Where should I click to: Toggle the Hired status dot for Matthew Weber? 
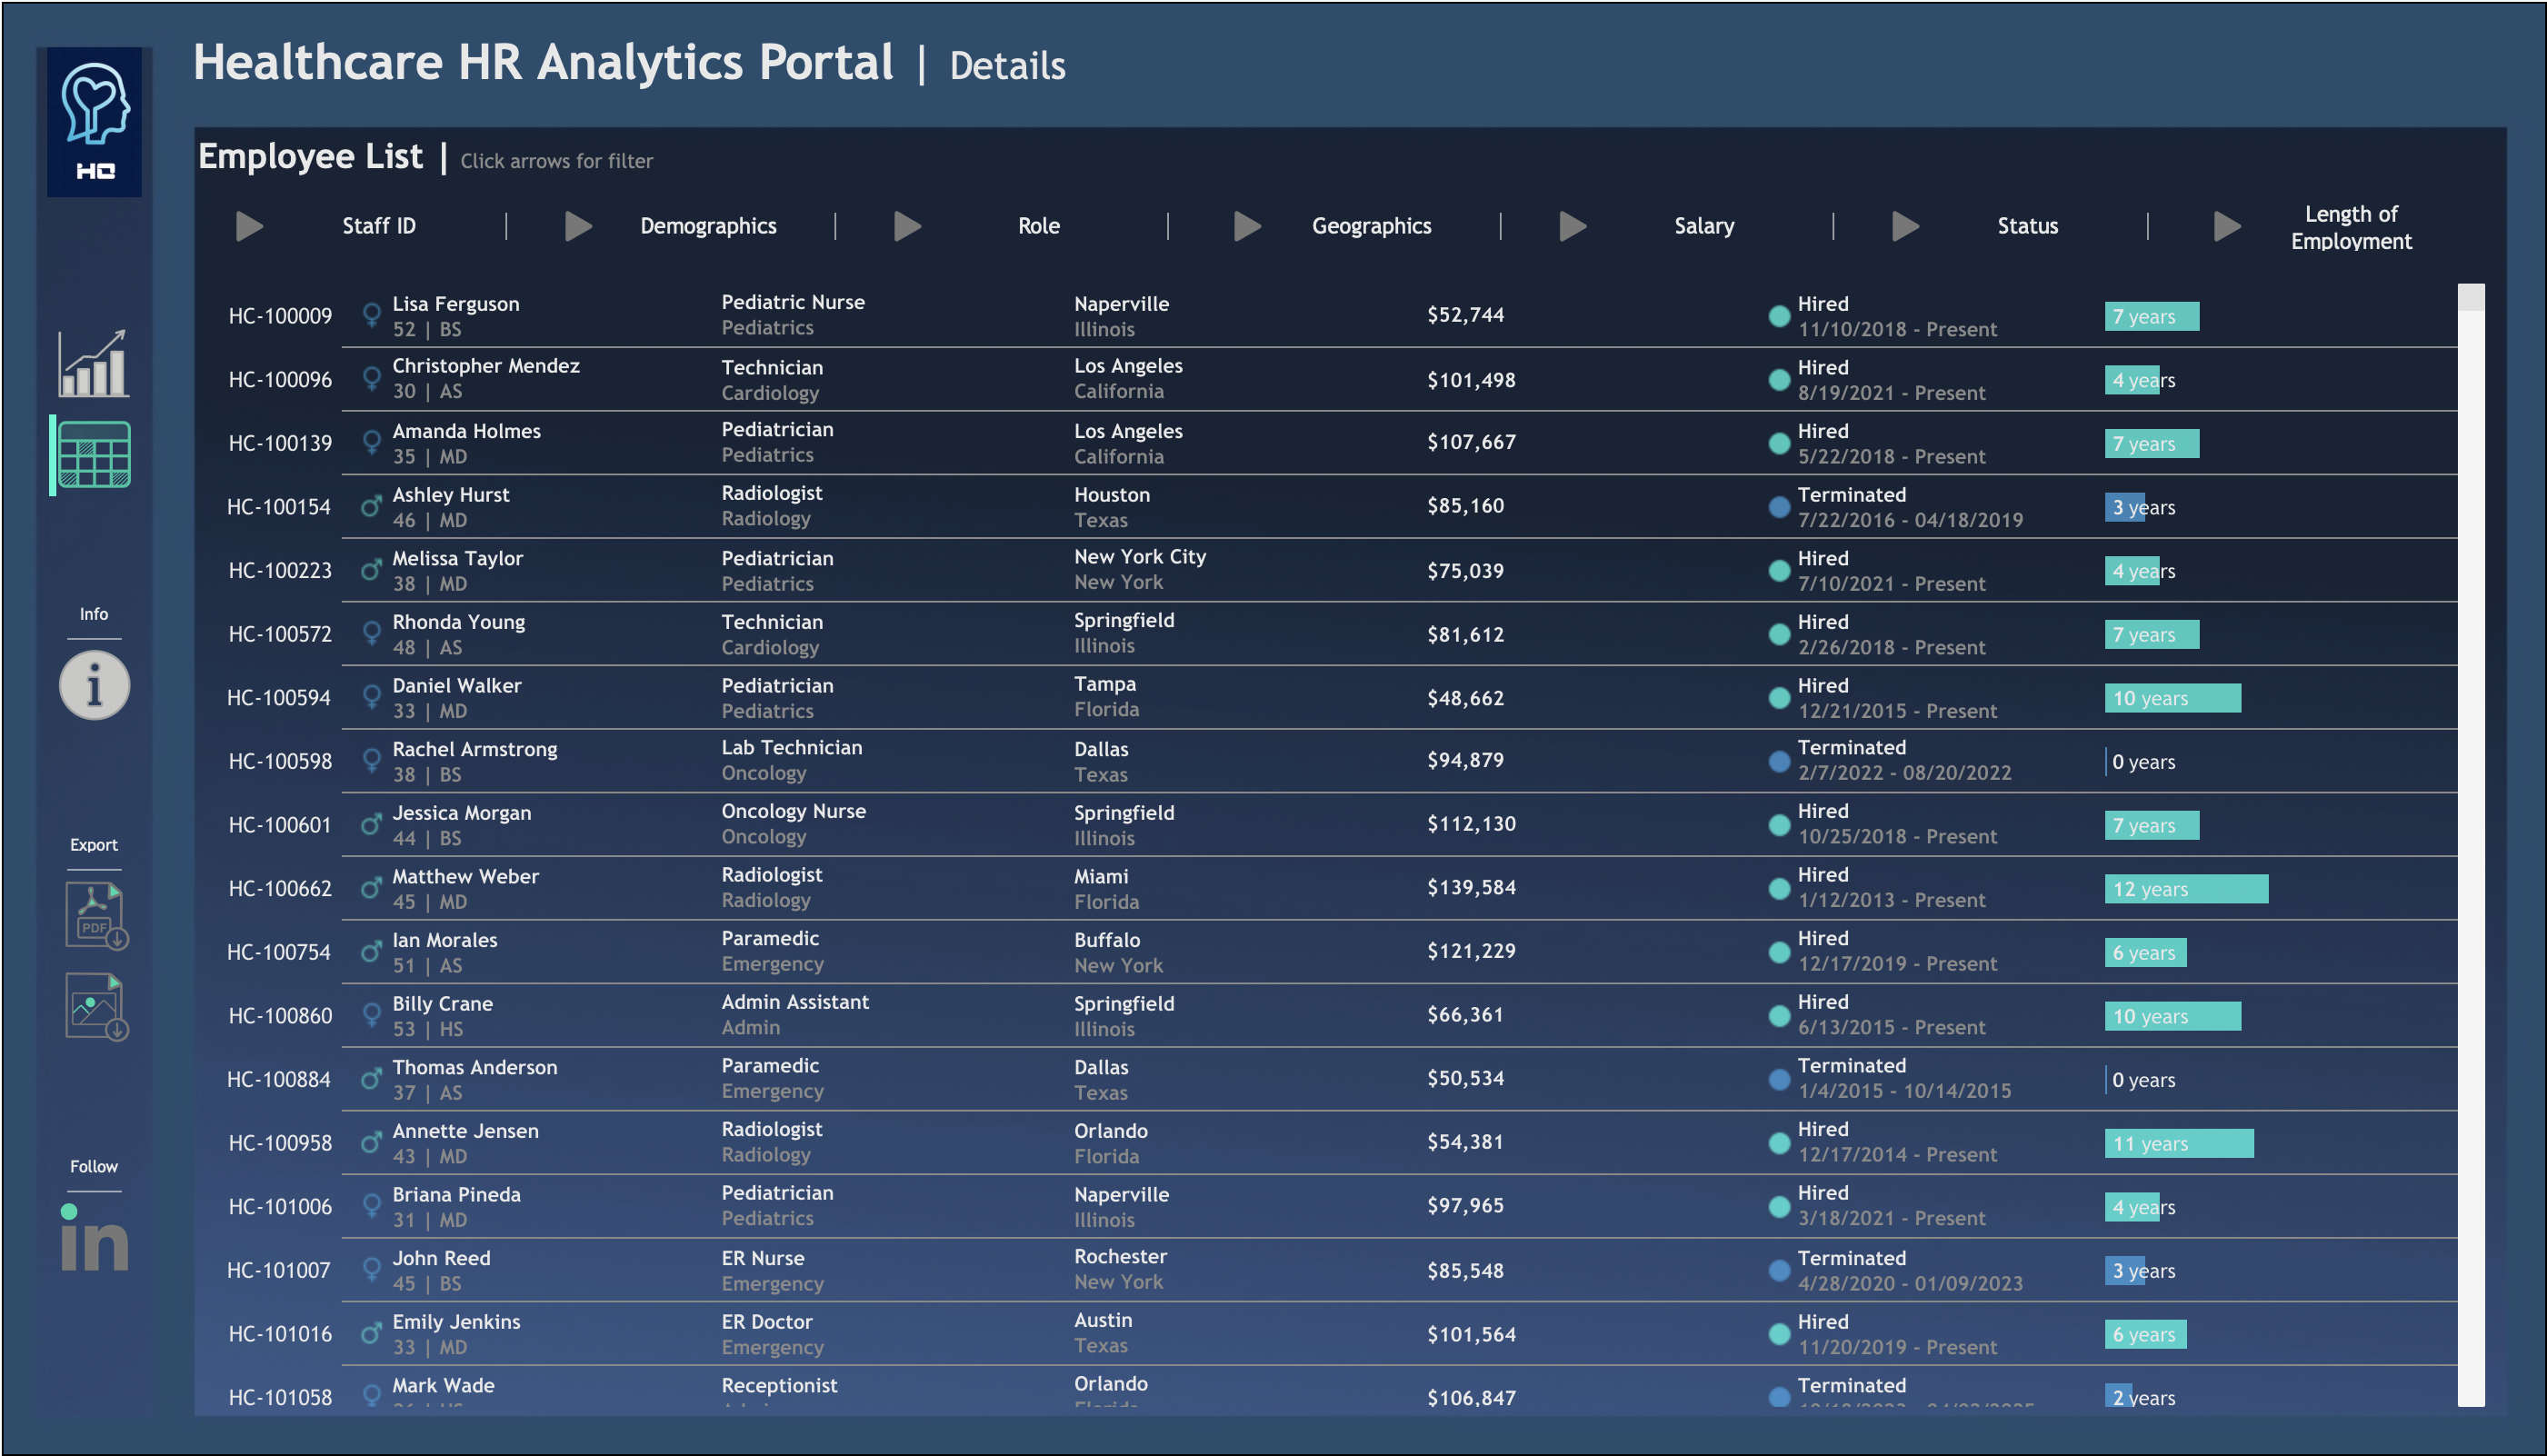click(x=1779, y=888)
